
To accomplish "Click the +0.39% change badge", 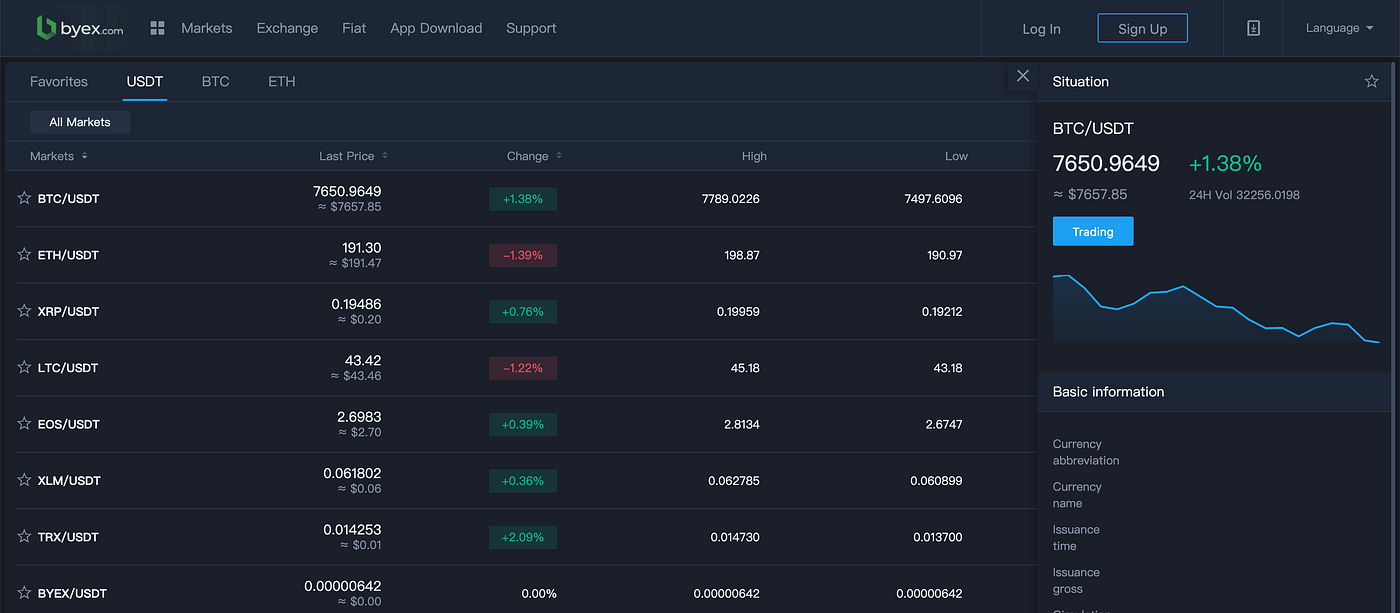I will coord(523,424).
